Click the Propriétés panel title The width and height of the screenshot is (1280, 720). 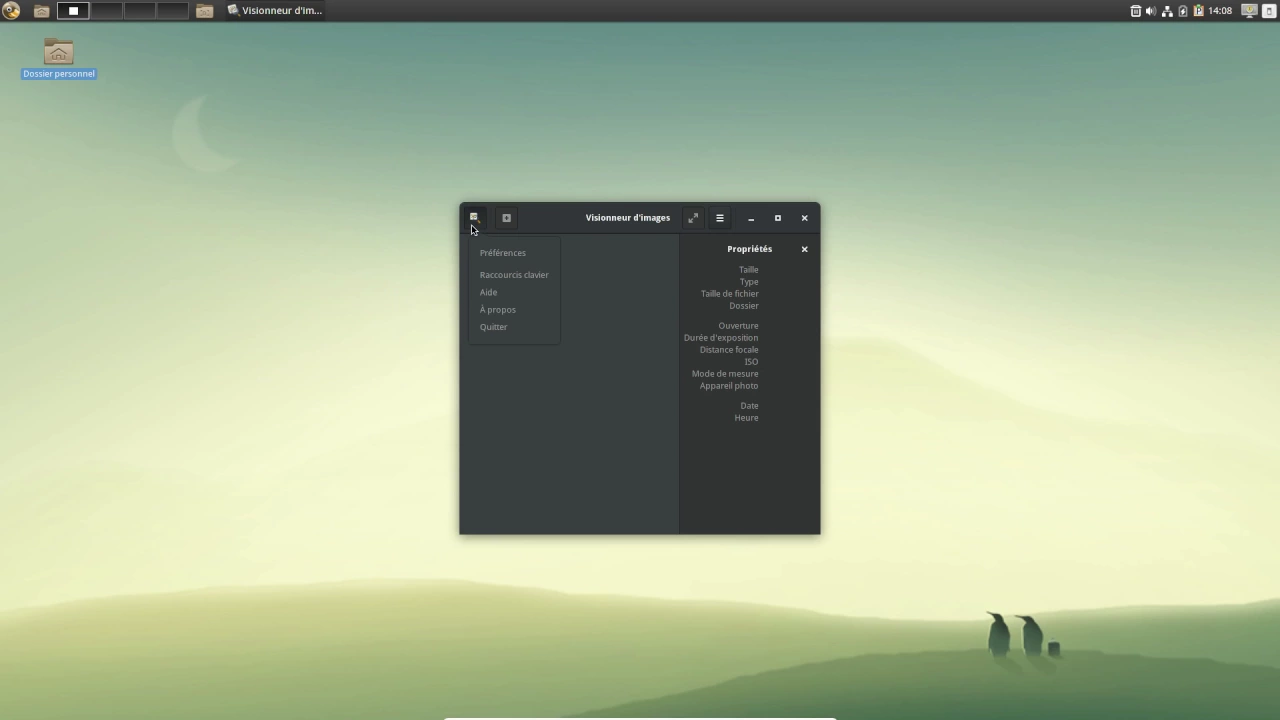click(749, 249)
